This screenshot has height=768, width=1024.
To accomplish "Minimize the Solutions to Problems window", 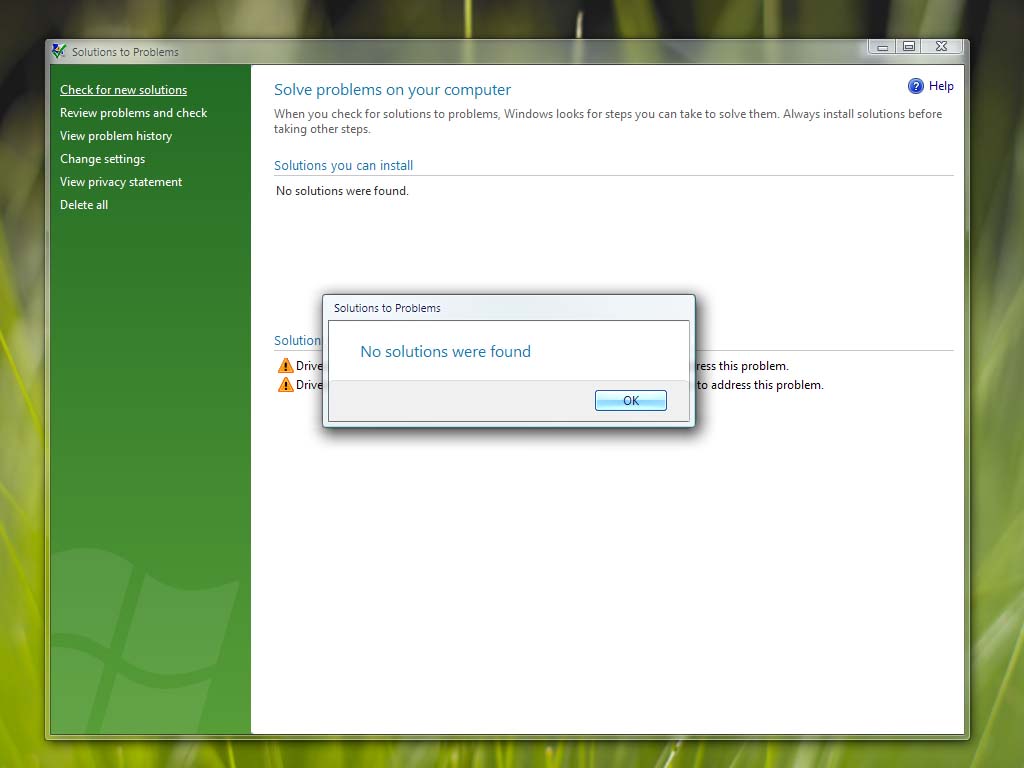I will tap(882, 46).
